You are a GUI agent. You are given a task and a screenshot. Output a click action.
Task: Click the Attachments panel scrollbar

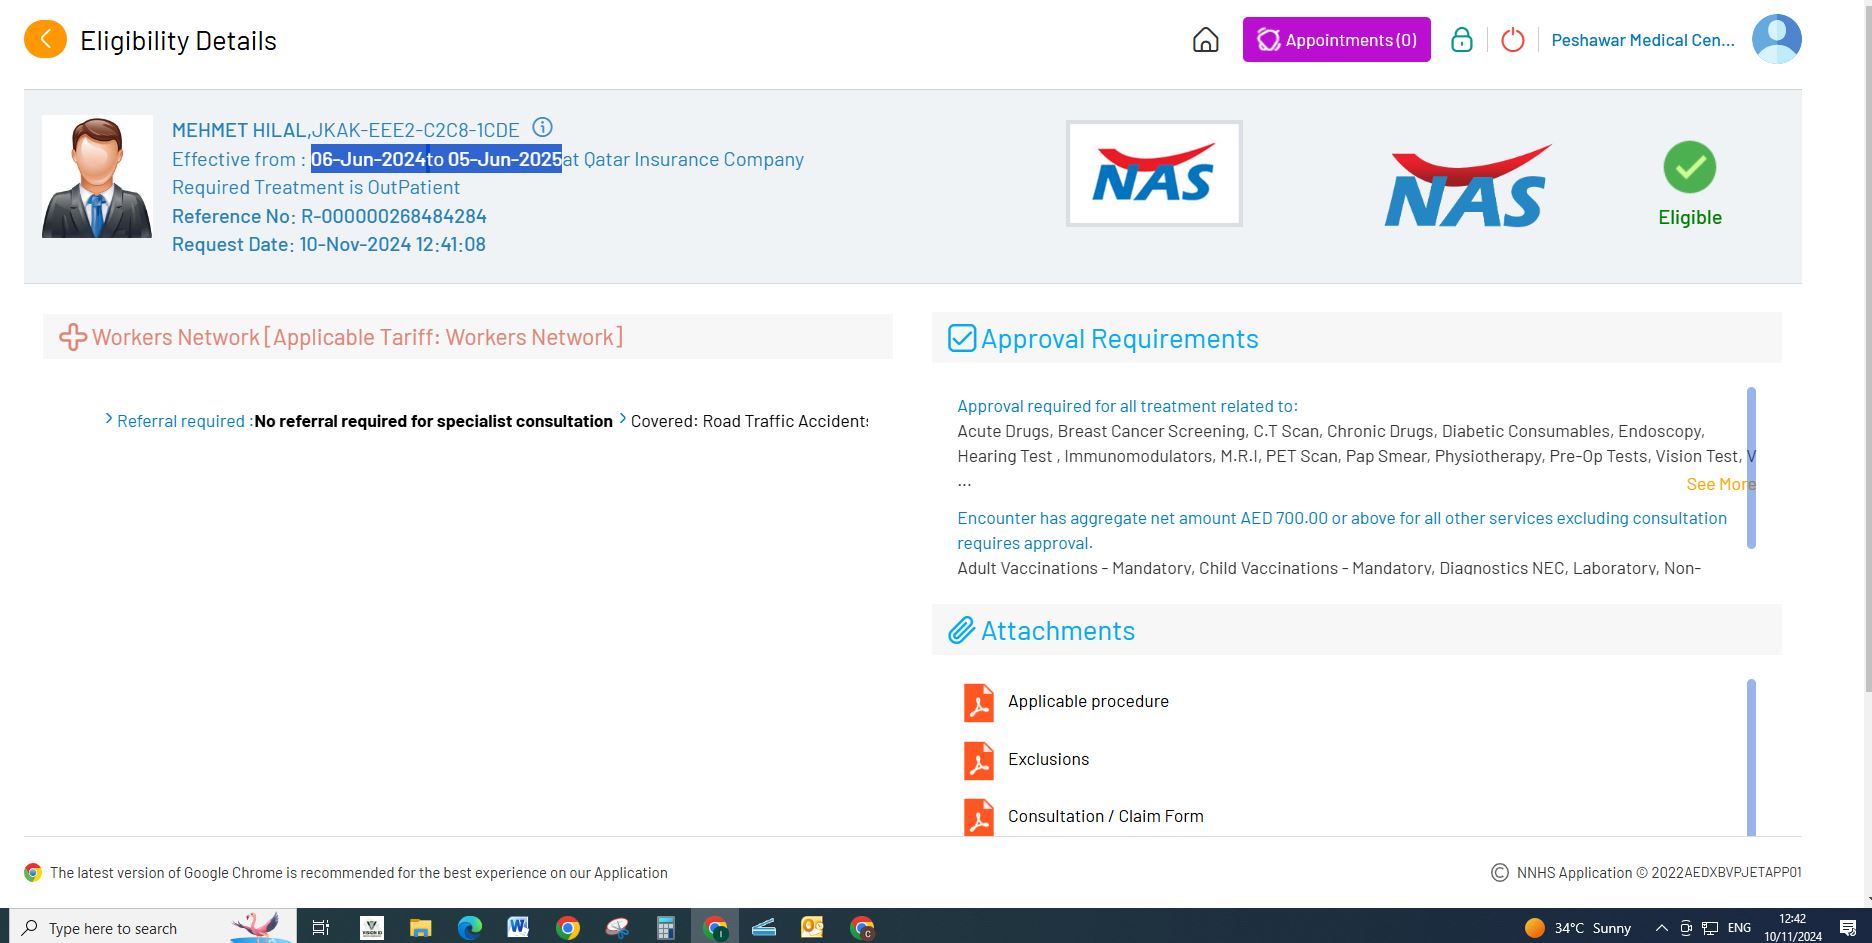click(1751, 756)
